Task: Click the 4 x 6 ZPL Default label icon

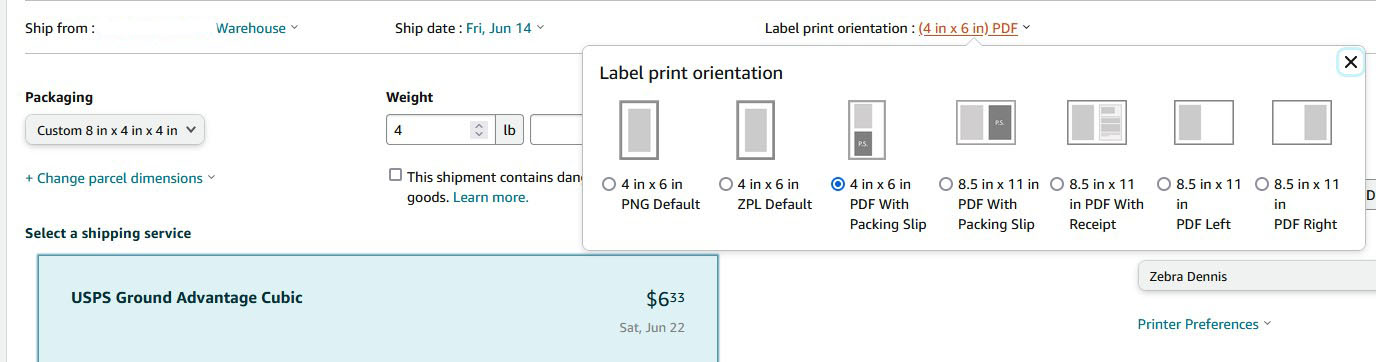Action: click(755, 130)
